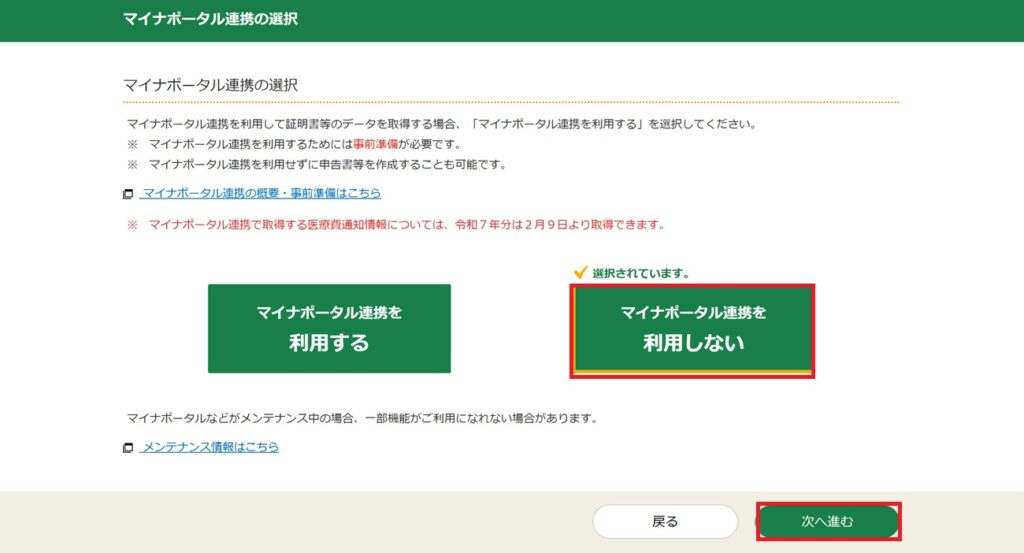Open the メンテナンス情報はこちら link

pos(210,447)
